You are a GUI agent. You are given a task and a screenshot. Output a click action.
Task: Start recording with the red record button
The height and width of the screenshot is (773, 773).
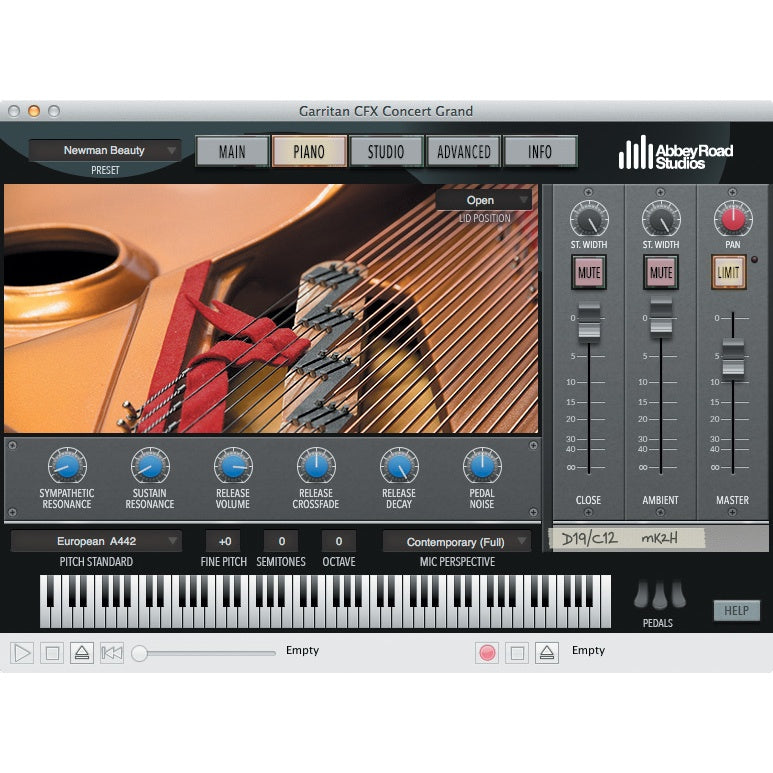tap(487, 653)
